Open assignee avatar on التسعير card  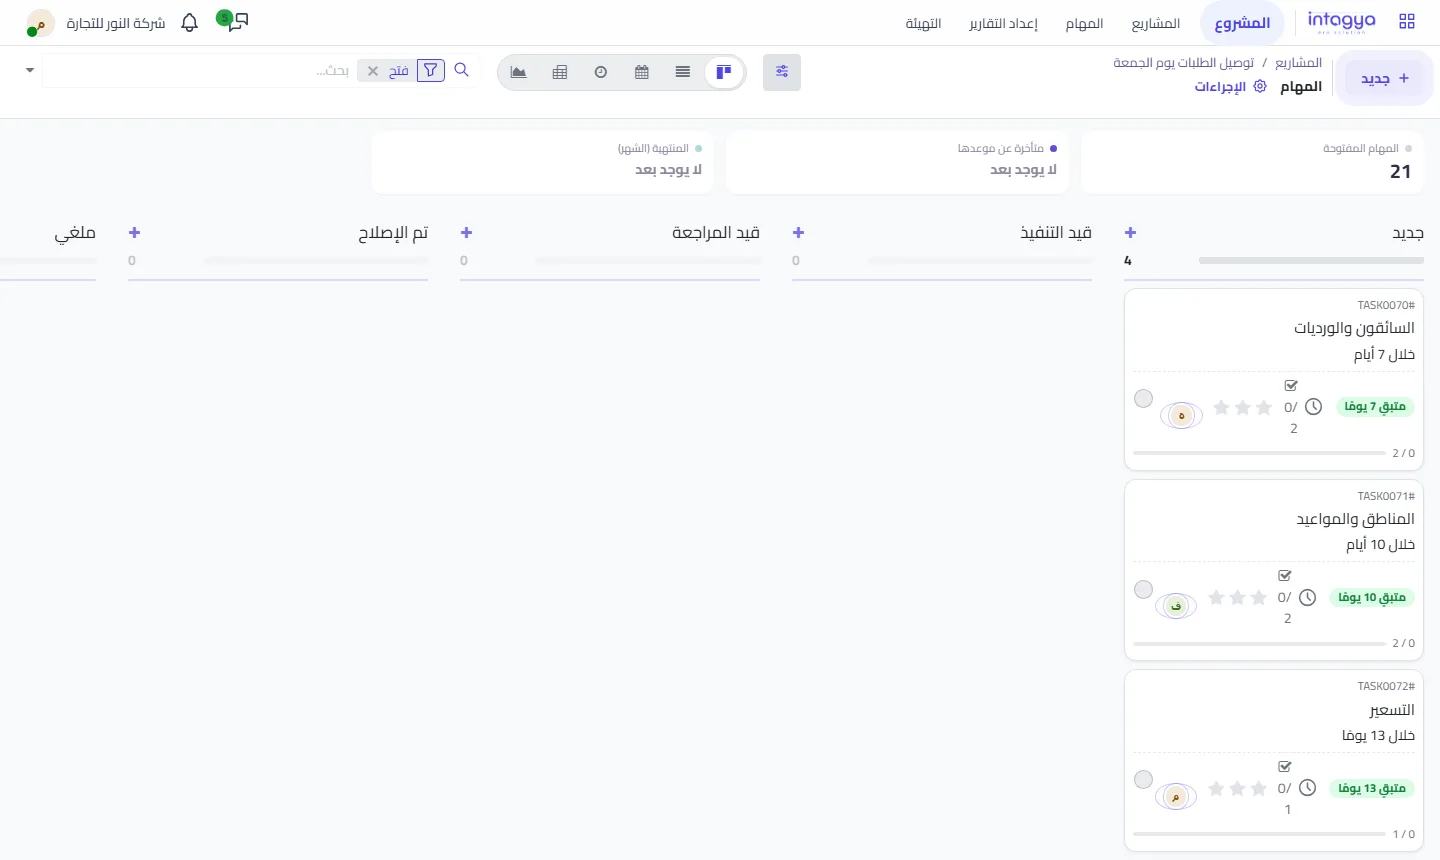tap(1176, 797)
